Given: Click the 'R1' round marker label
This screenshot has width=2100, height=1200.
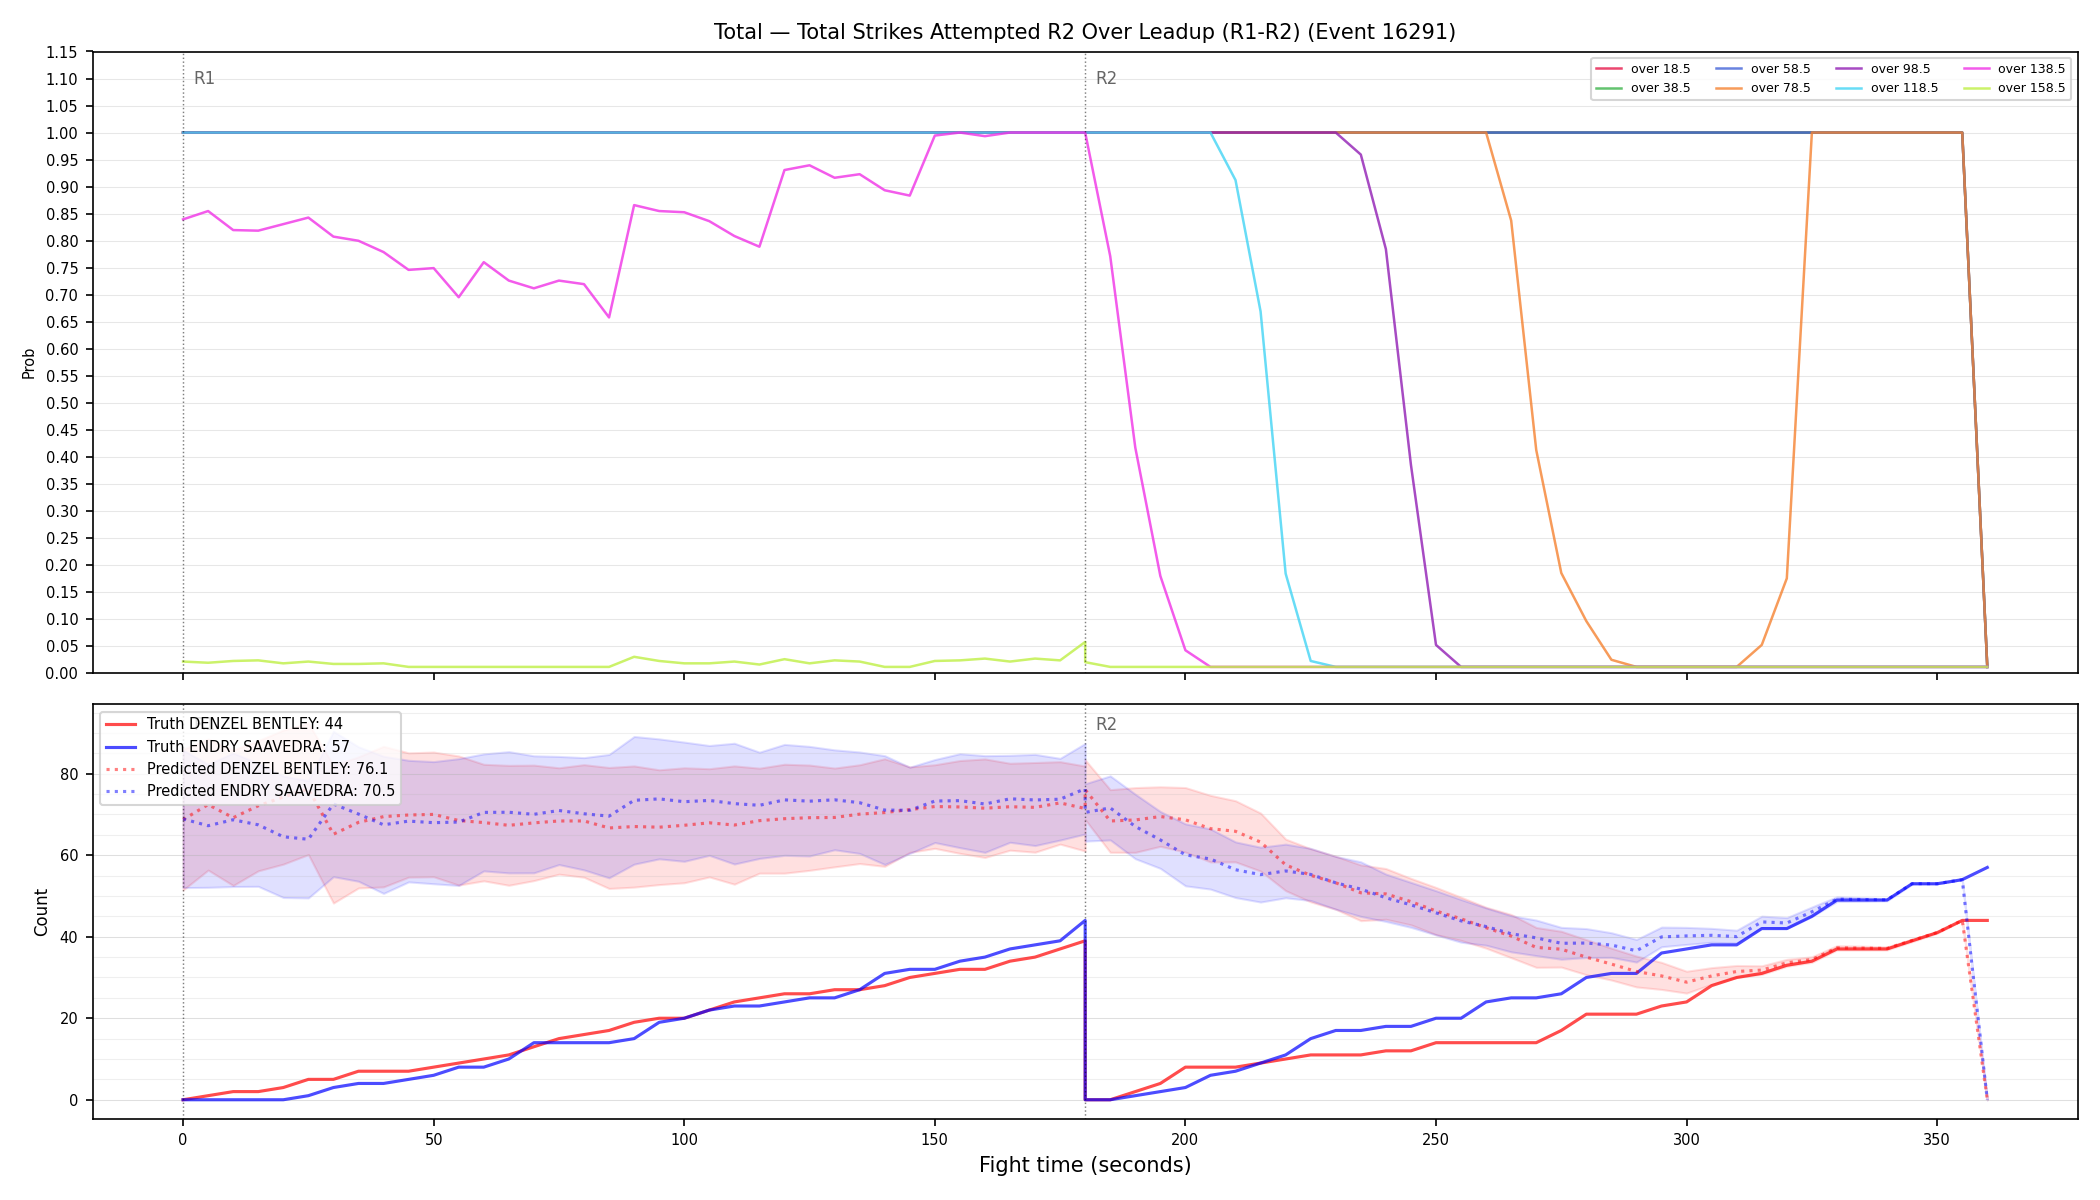Looking at the screenshot, I should click(x=204, y=78).
